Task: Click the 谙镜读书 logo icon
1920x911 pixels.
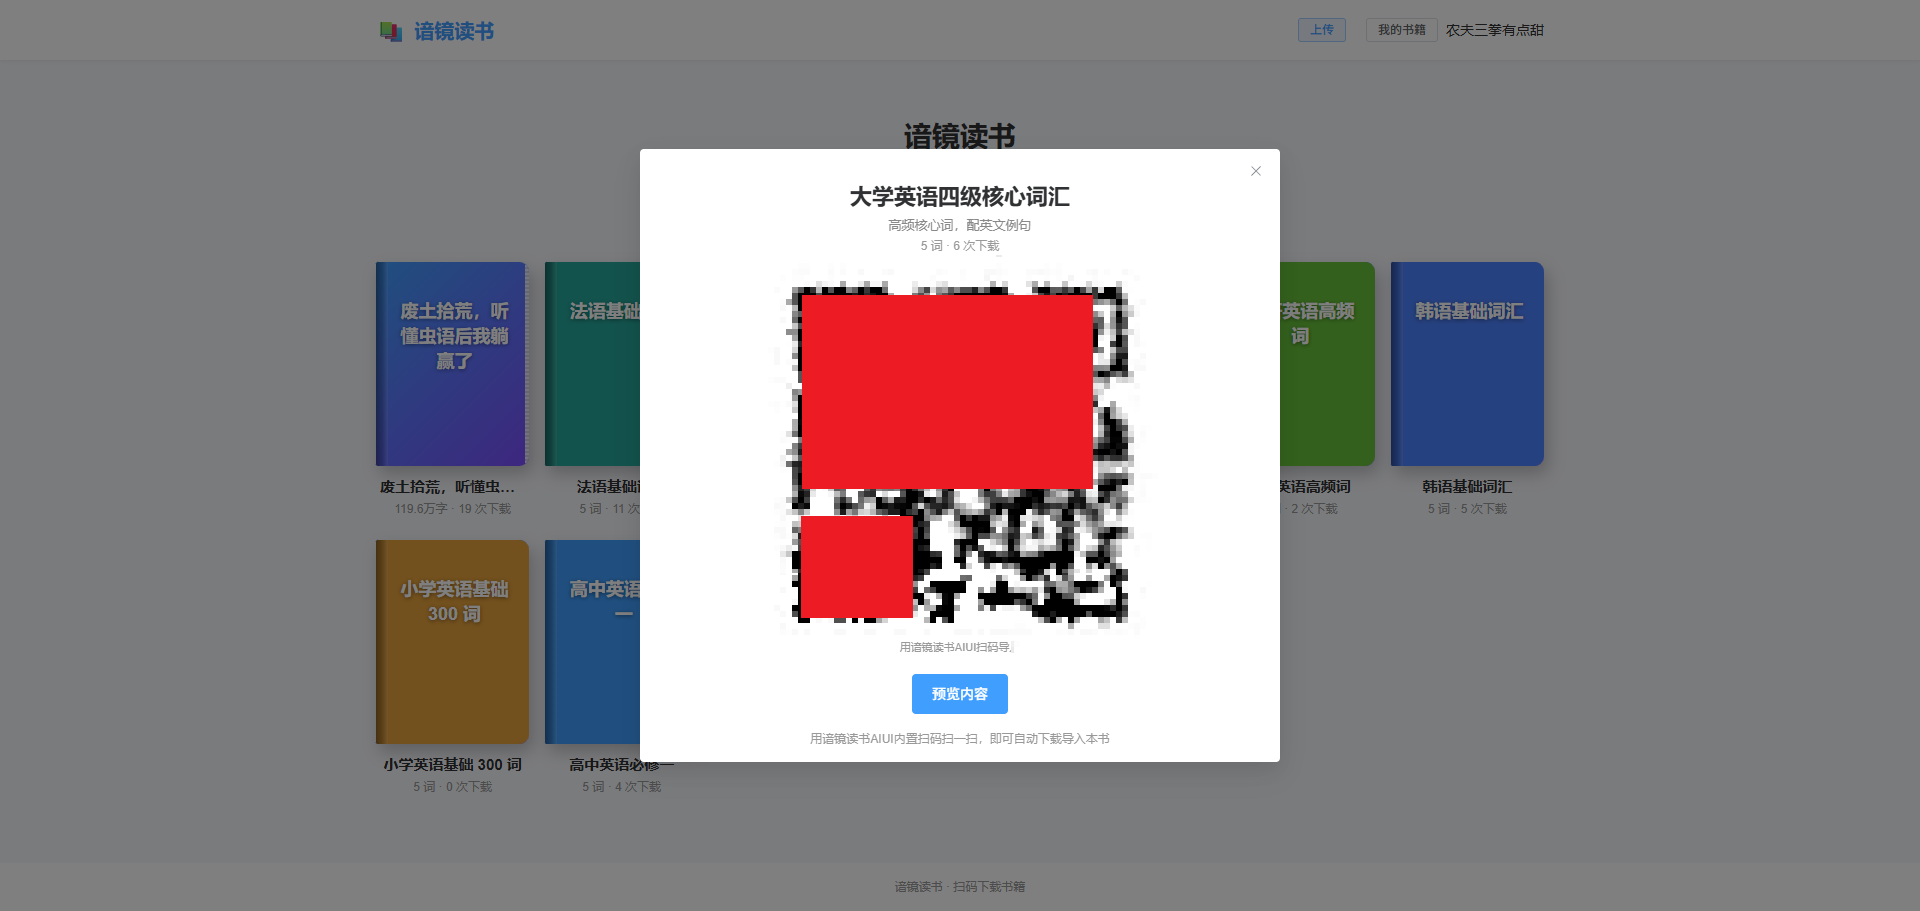Action: coord(391,32)
